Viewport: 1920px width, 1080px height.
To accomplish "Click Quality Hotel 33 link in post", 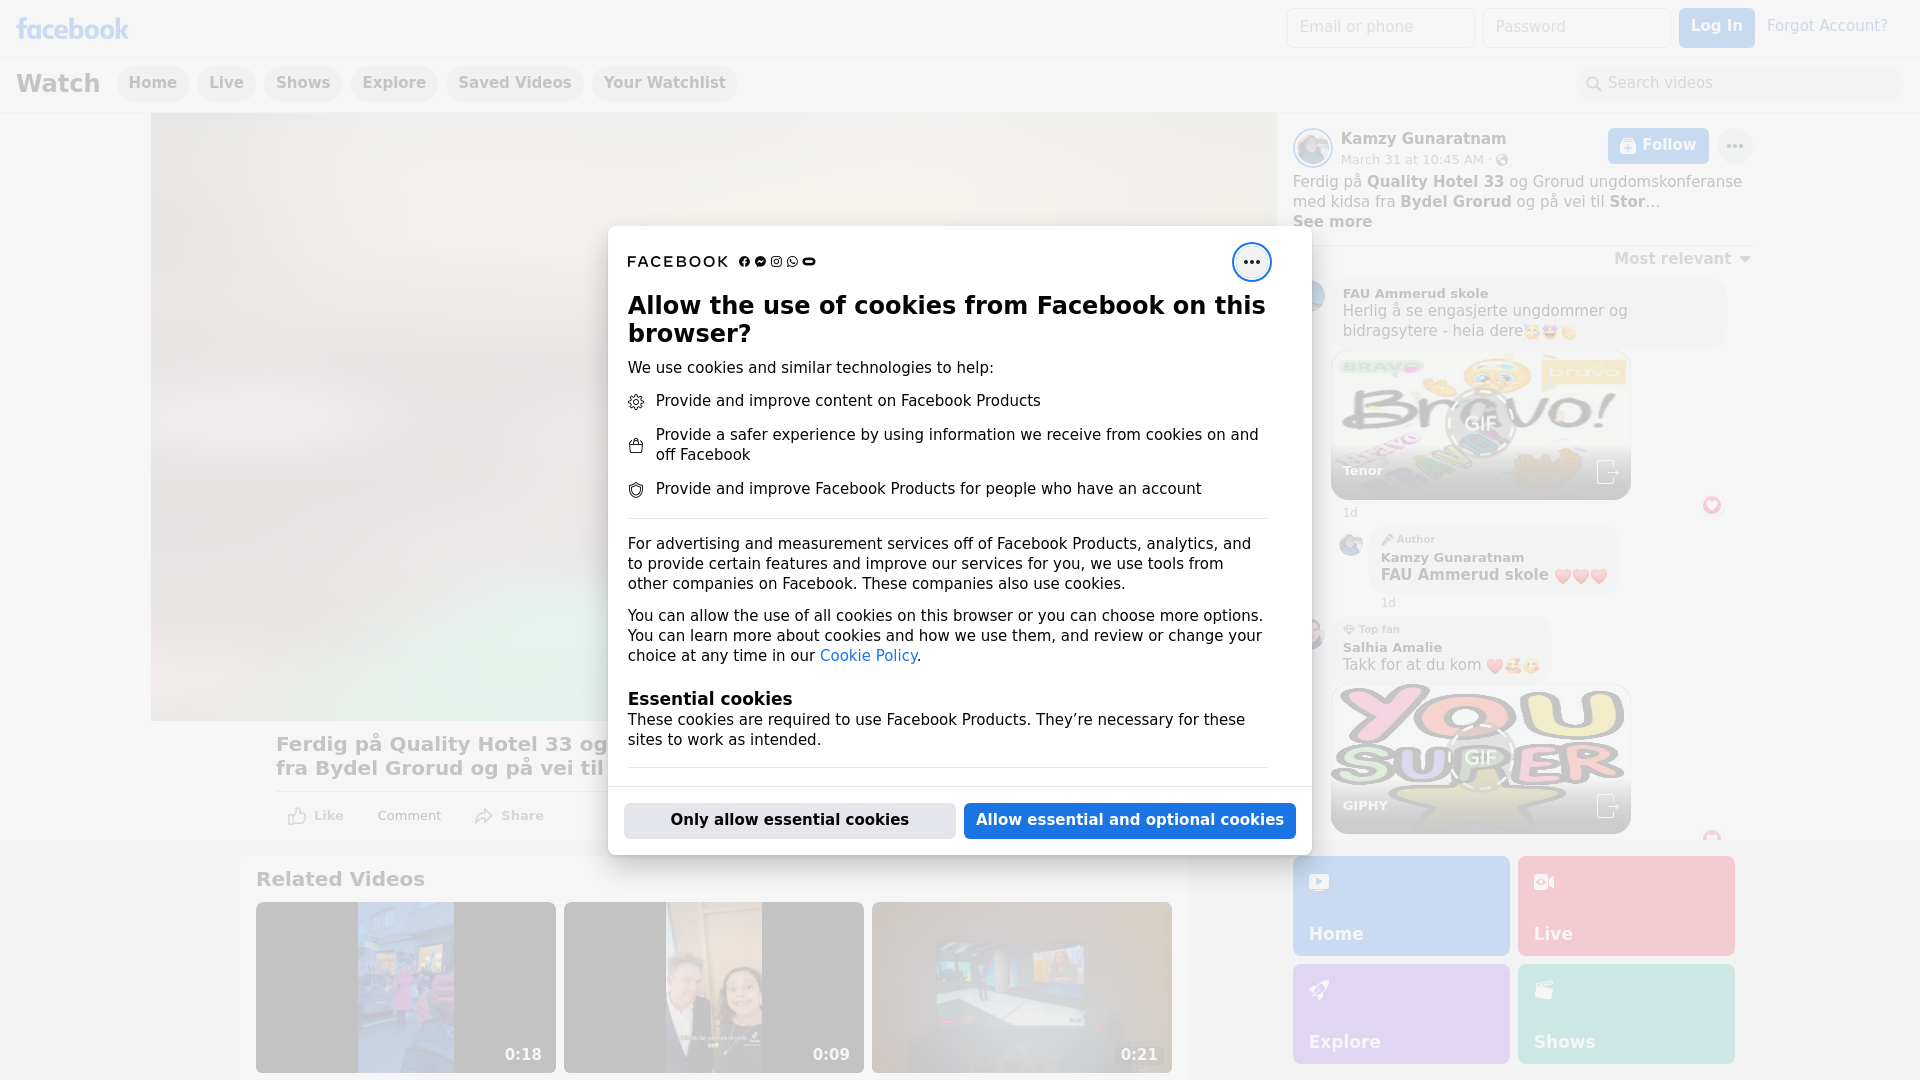I will pyautogui.click(x=1435, y=182).
